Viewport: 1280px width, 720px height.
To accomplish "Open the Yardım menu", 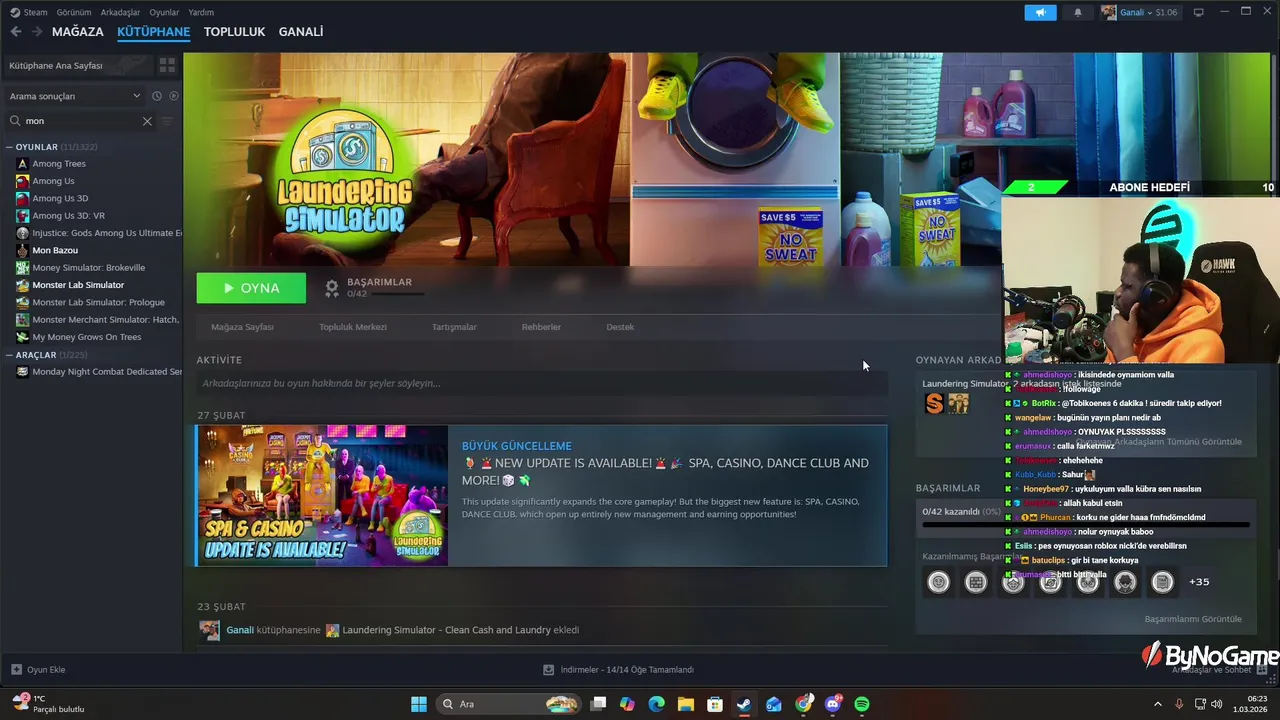I will (201, 12).
